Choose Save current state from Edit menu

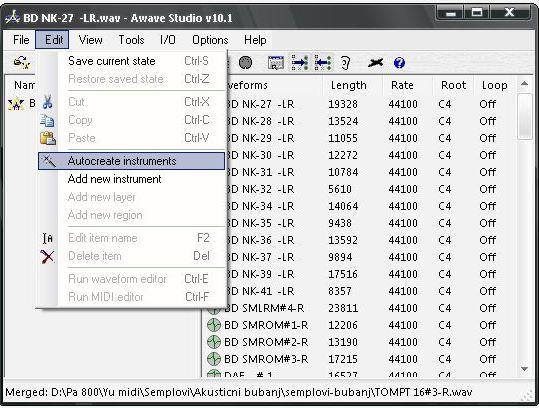point(131,61)
